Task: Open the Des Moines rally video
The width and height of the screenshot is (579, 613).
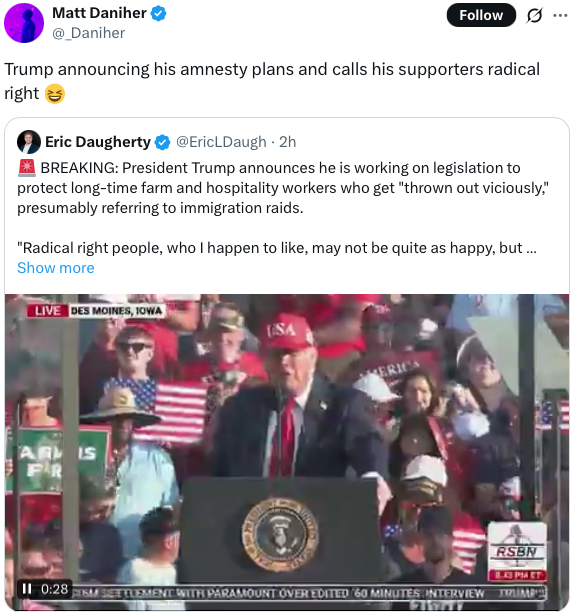Action: pos(287,452)
